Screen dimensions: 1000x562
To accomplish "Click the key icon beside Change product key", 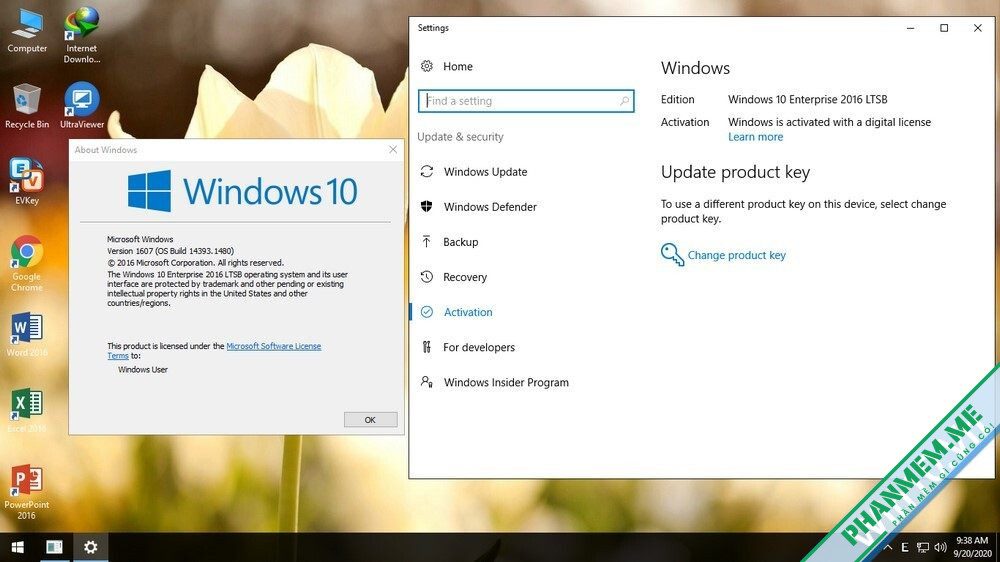I will (672, 255).
